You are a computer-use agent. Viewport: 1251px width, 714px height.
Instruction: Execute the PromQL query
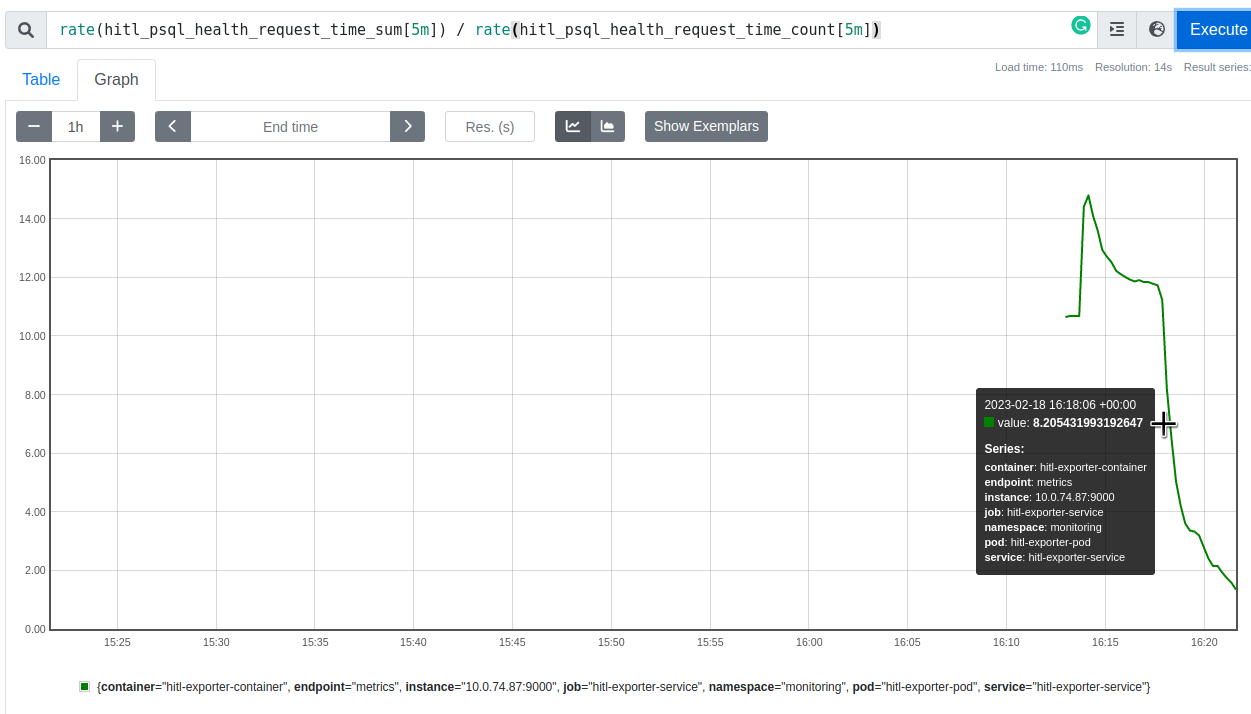tap(1214, 30)
